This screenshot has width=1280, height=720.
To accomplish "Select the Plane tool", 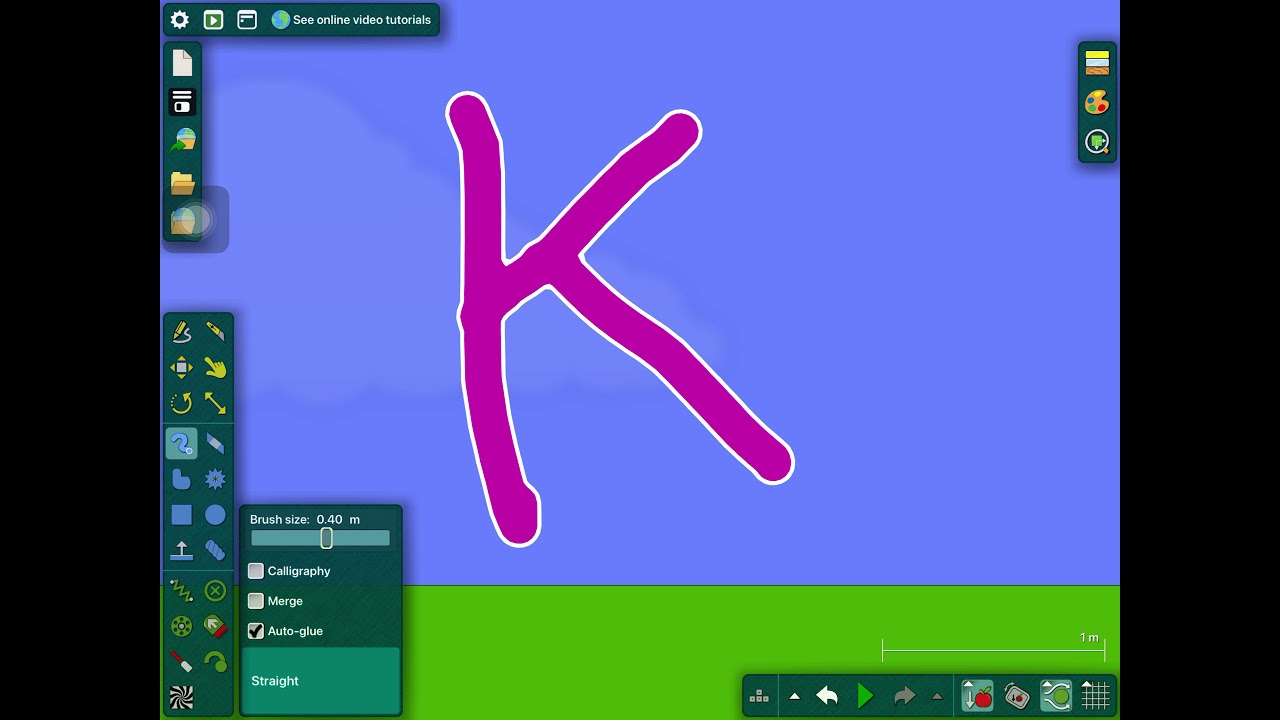I will click(181, 550).
